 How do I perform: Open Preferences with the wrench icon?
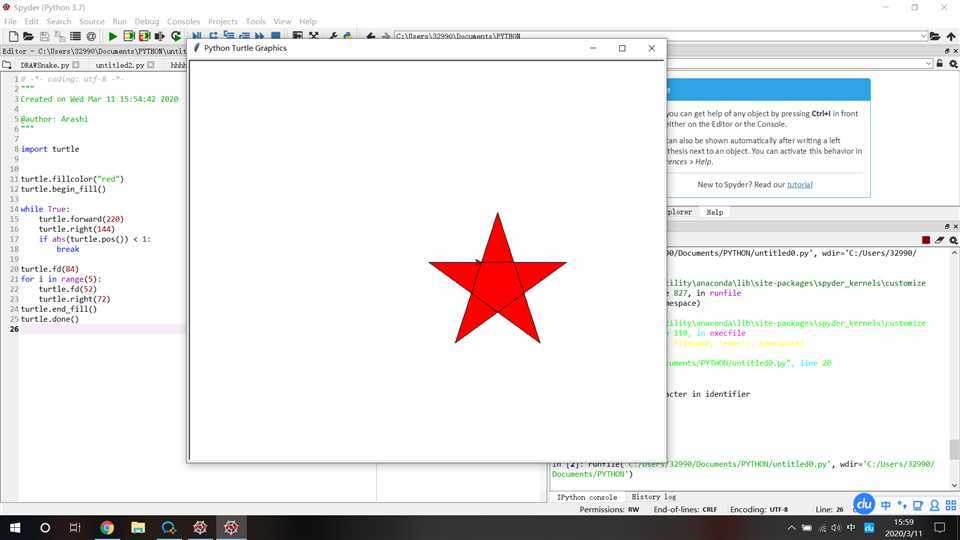pyautogui.click(x=333, y=37)
